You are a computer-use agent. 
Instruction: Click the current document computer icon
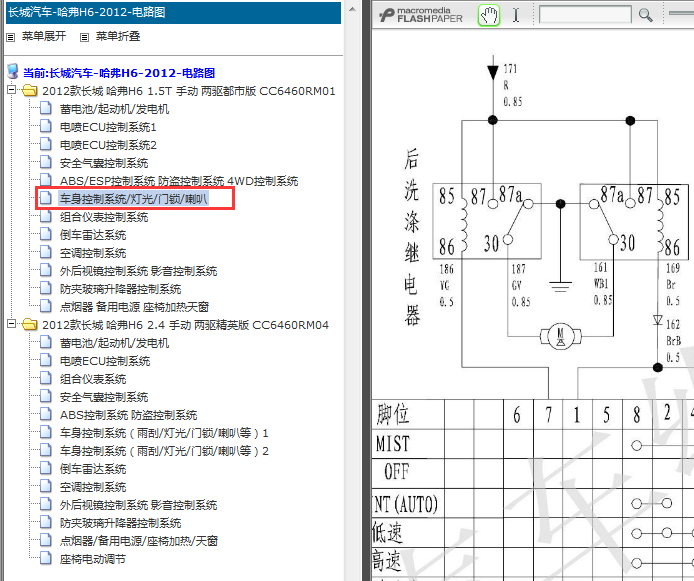click(x=13, y=71)
